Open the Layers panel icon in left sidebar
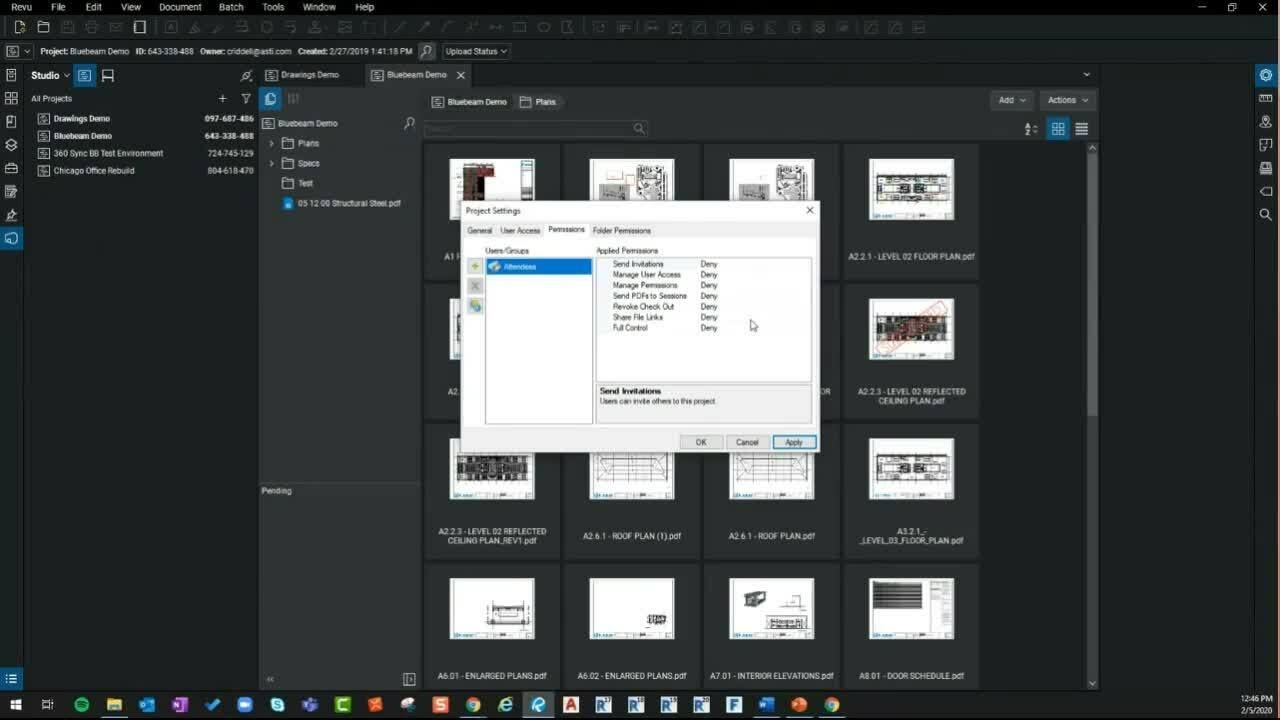This screenshot has width=1280, height=720. (x=11, y=145)
